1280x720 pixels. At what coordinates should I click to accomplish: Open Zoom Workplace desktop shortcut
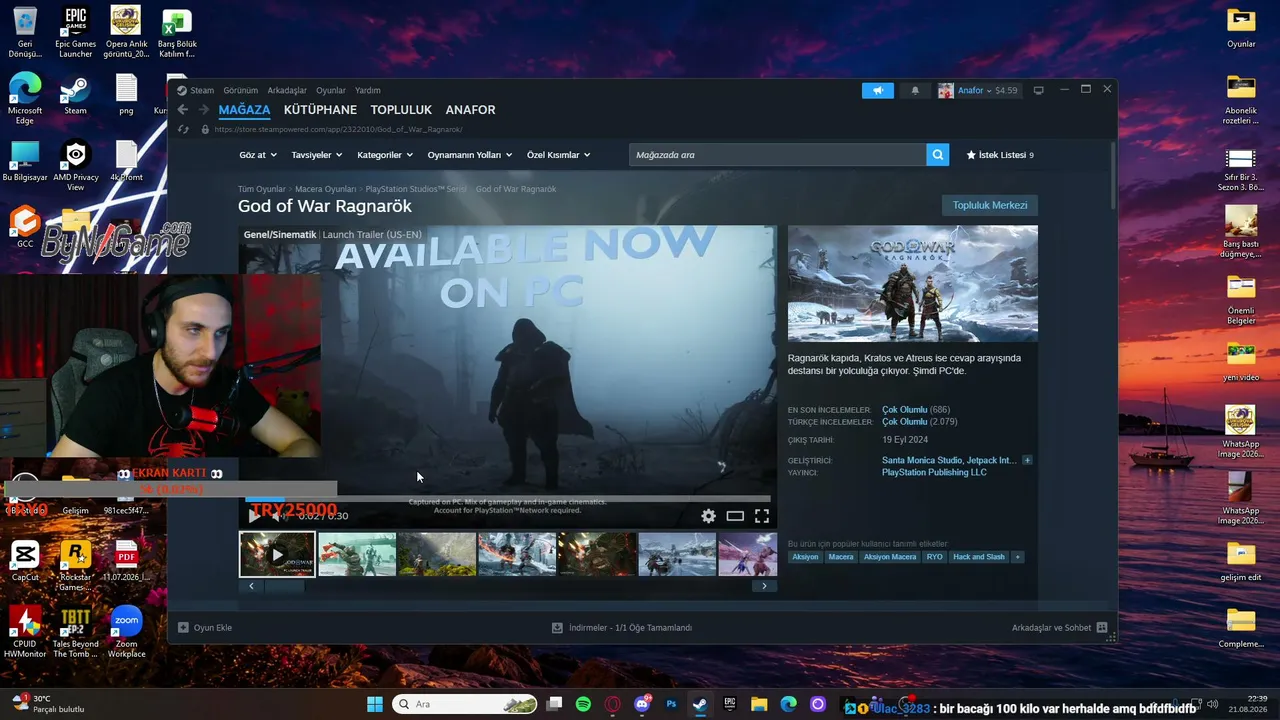pos(126,632)
